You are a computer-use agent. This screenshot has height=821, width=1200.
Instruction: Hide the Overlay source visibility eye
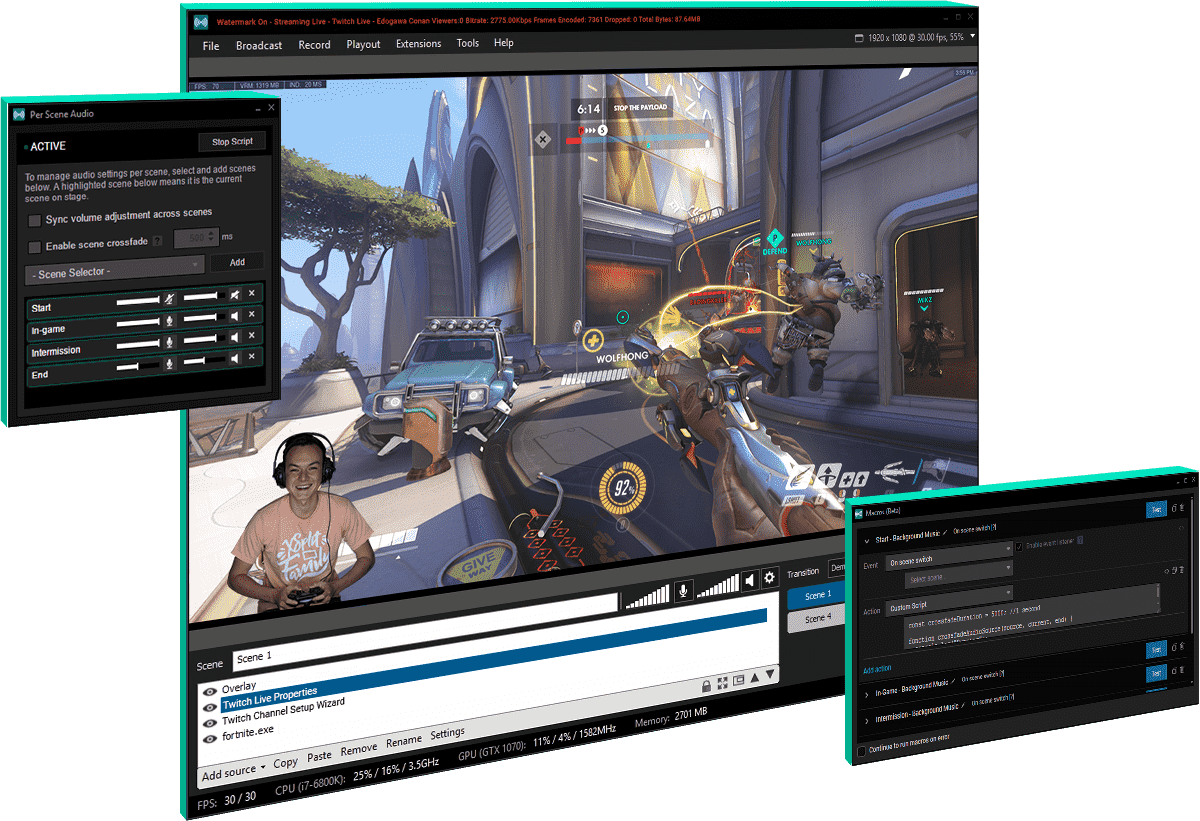tap(208, 691)
